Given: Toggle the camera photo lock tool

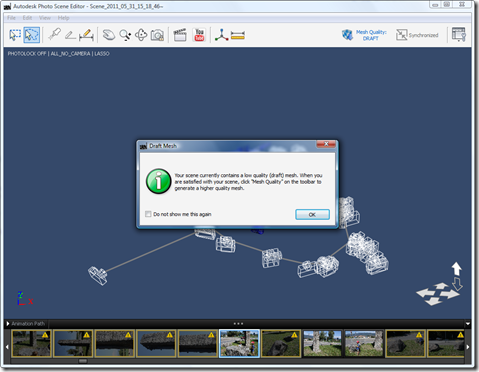Looking at the screenshot, I should [x=157, y=35].
